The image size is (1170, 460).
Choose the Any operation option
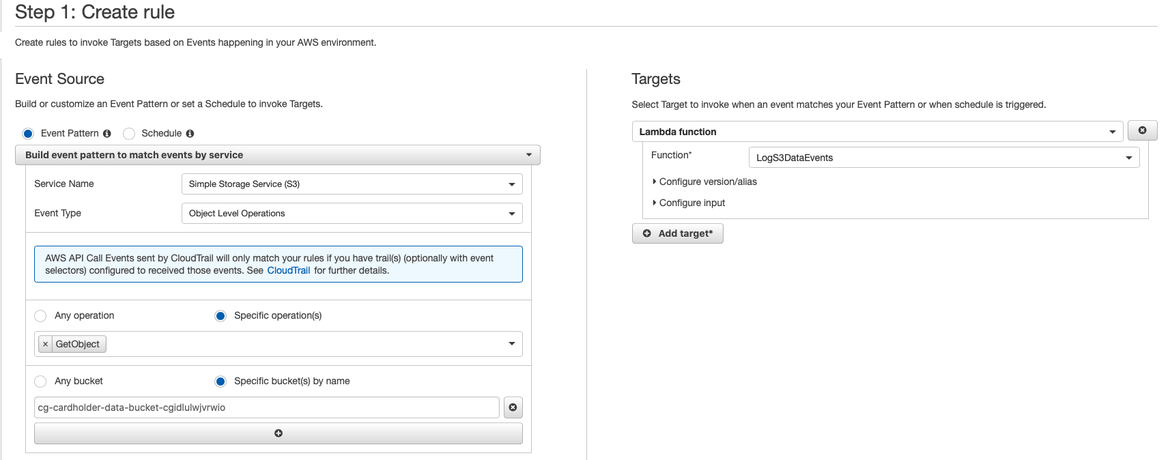(41, 316)
